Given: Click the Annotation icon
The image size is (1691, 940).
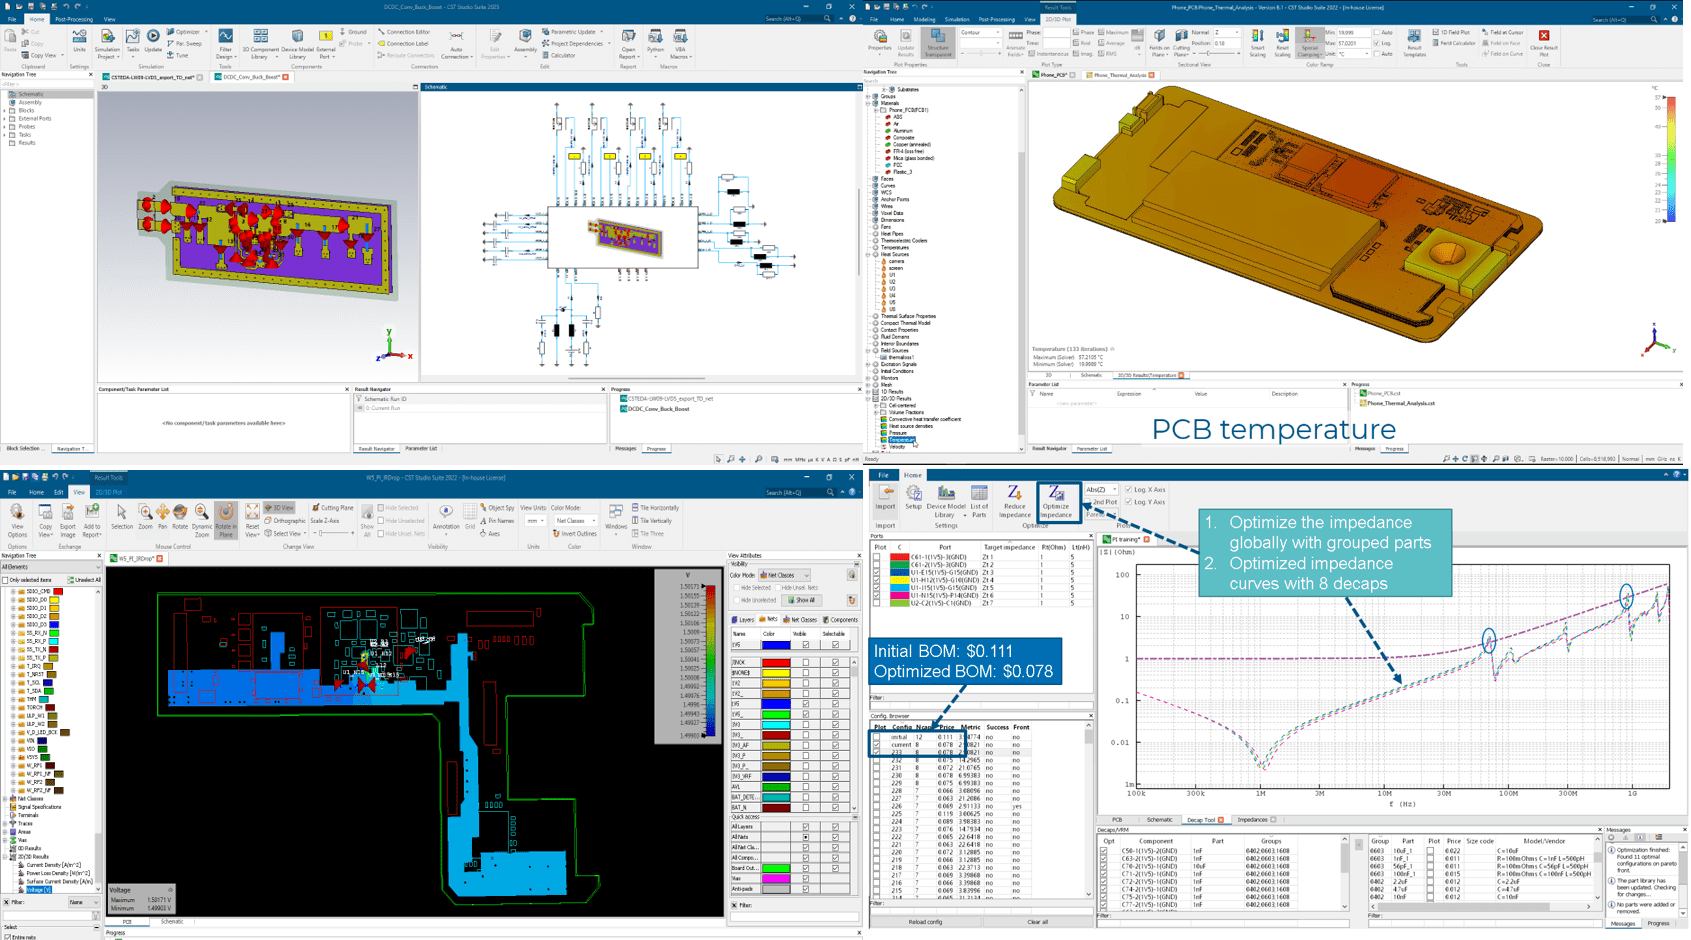Looking at the screenshot, I should click(x=446, y=517).
